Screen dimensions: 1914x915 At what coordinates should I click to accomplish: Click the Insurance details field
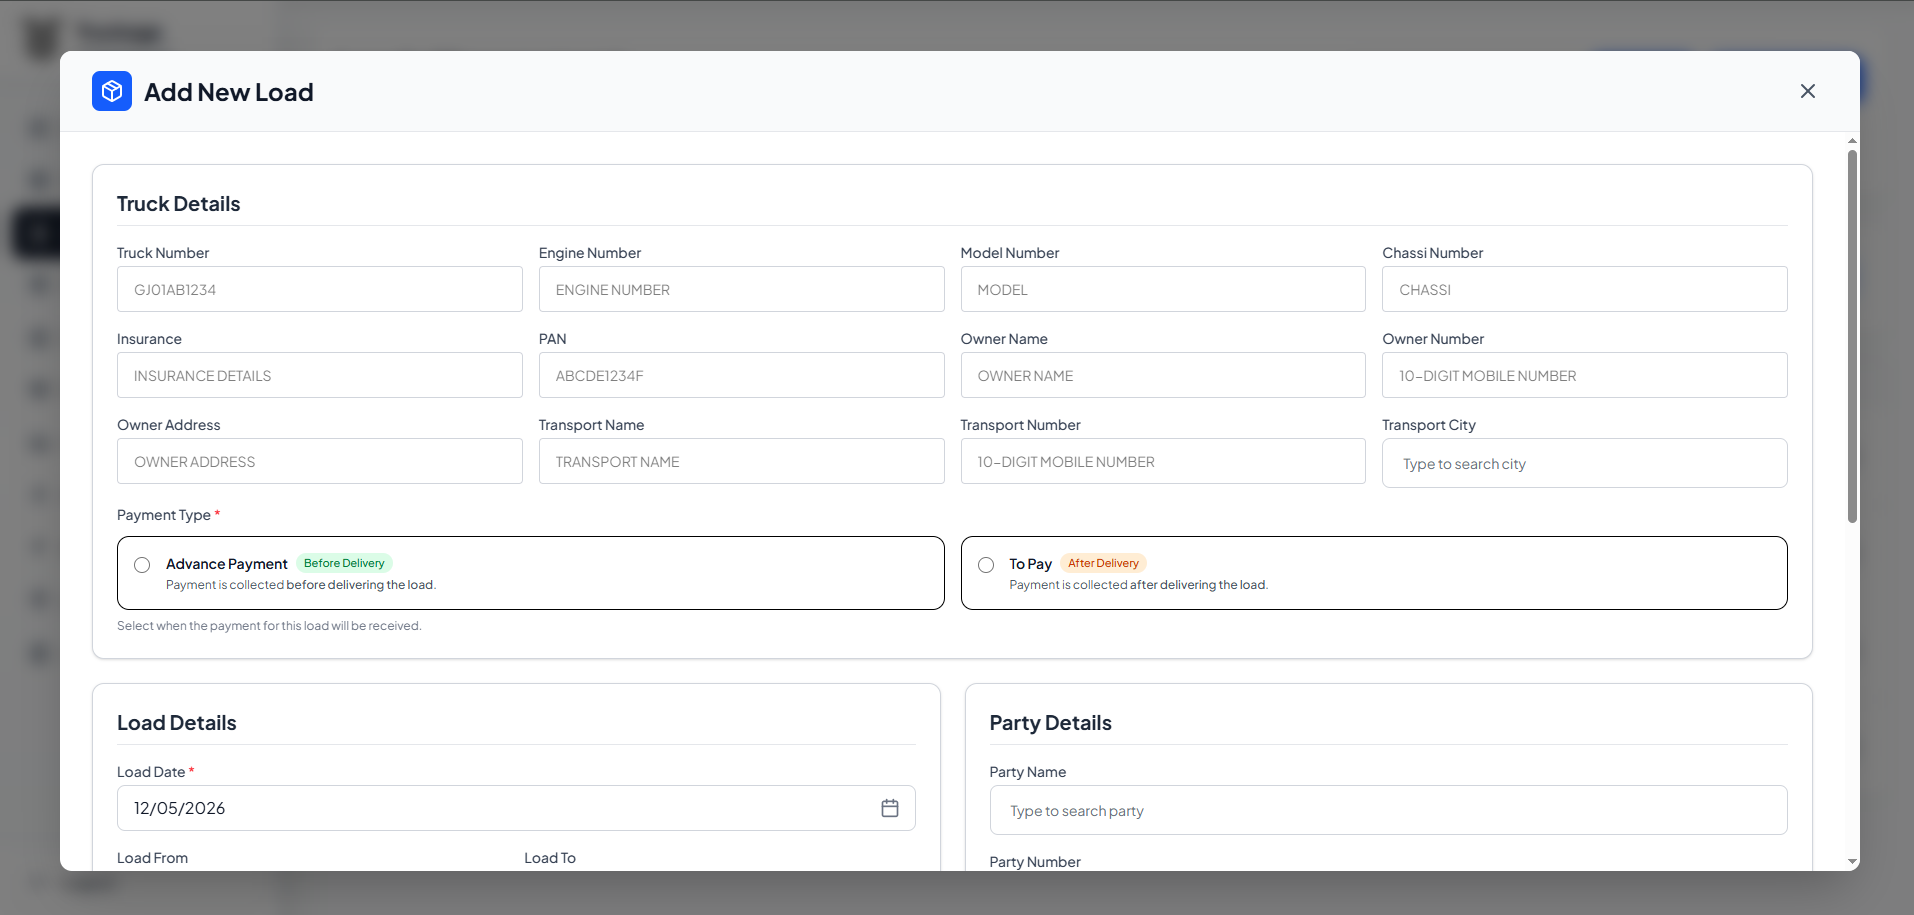tap(320, 375)
